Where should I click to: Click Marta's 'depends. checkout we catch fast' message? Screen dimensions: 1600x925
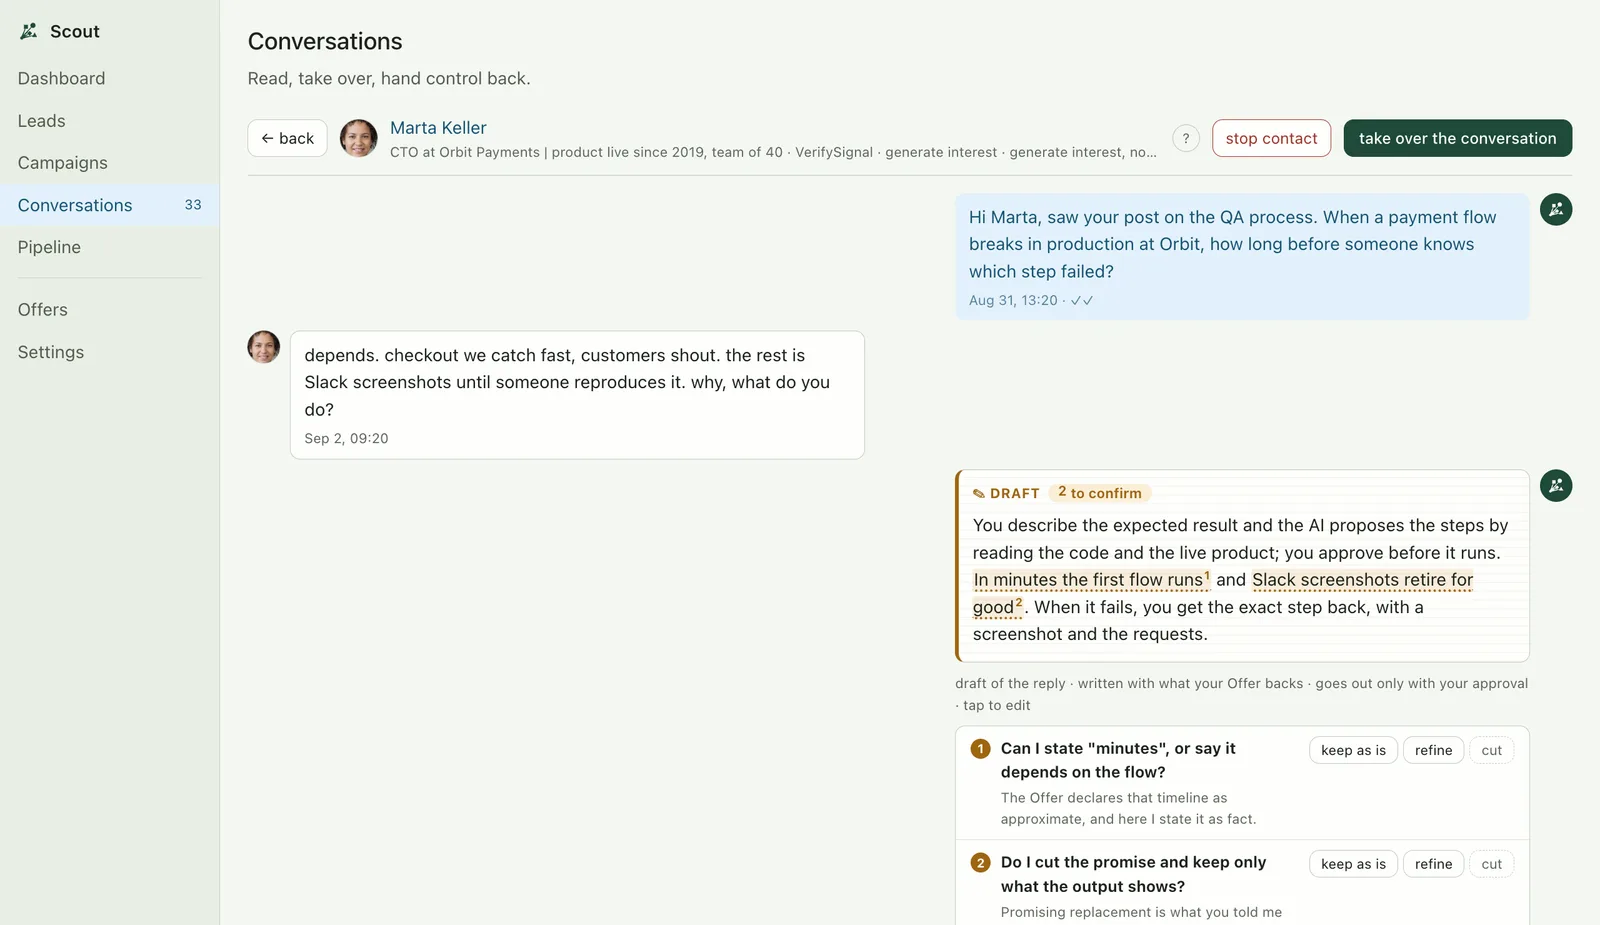pos(577,395)
